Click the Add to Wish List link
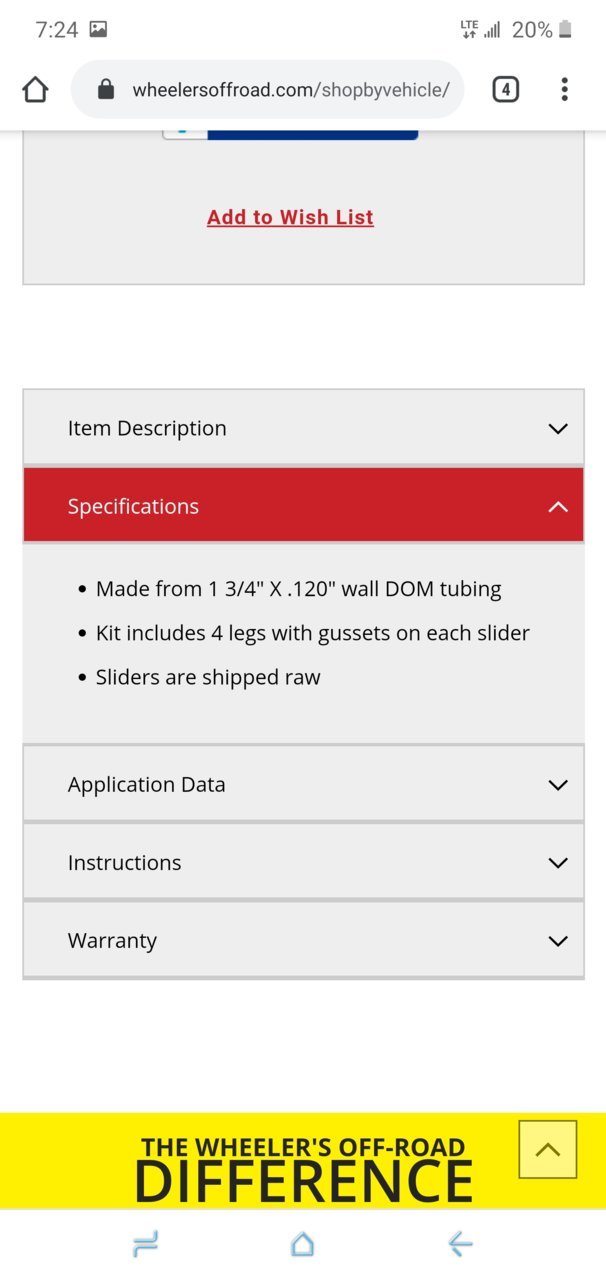 [x=290, y=217]
